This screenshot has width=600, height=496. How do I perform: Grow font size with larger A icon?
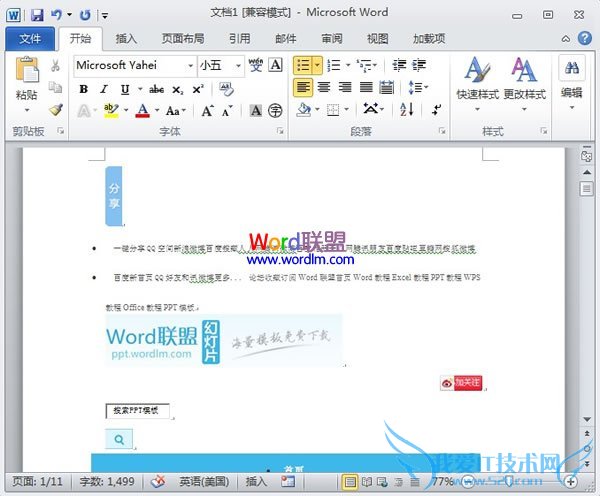click(x=207, y=111)
